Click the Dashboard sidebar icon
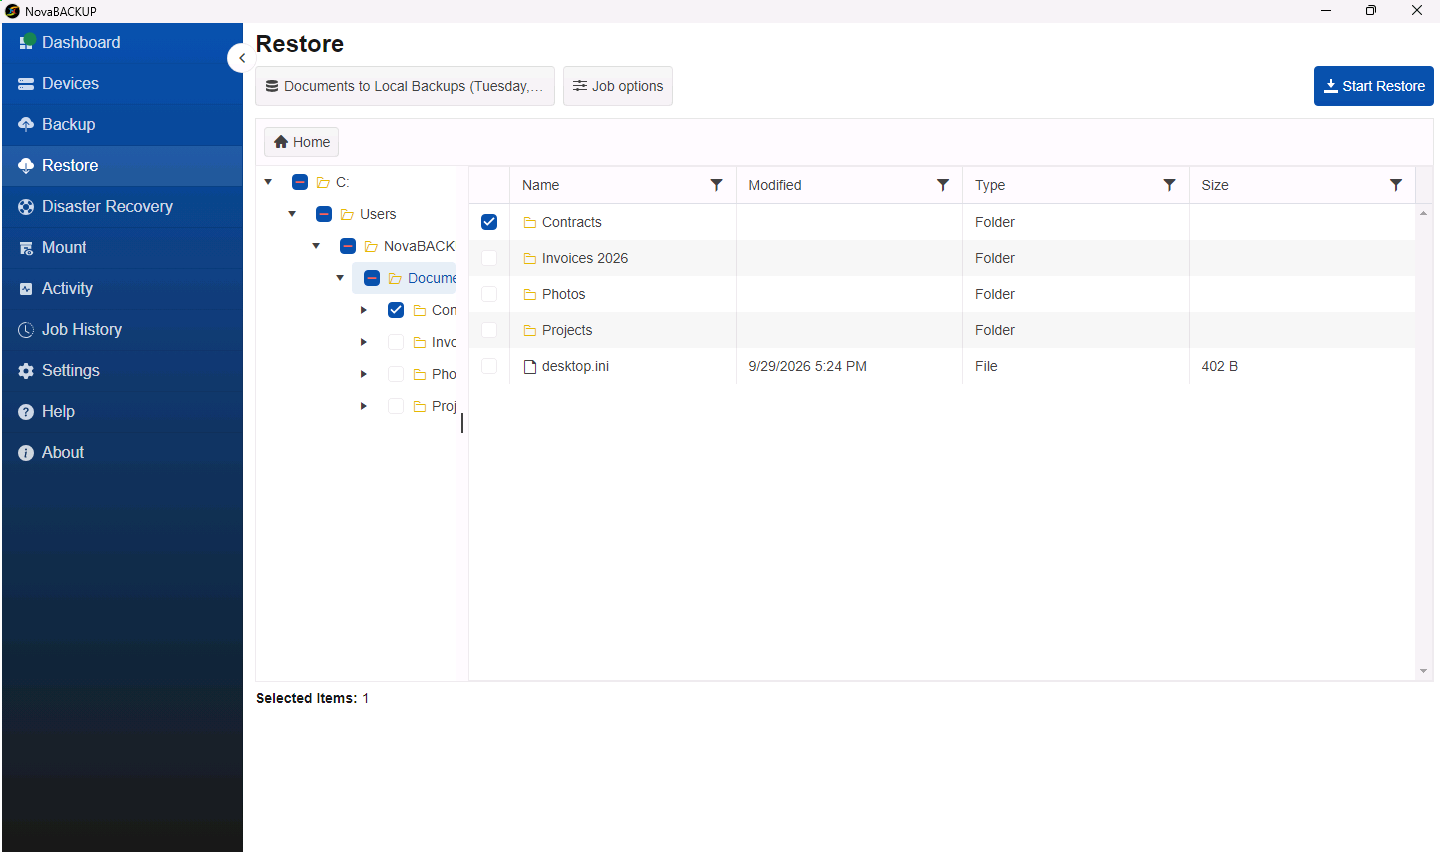 [x=27, y=42]
